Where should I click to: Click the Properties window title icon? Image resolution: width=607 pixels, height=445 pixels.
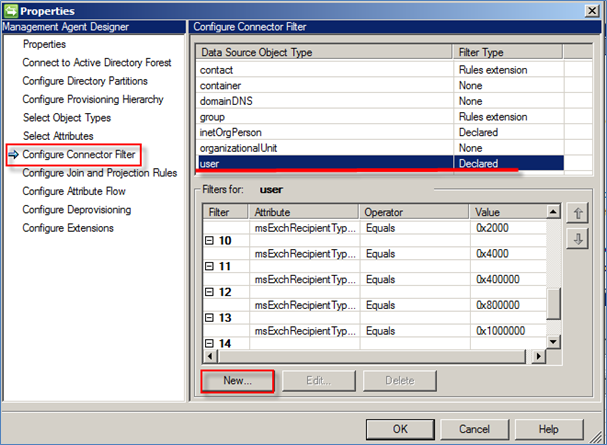tap(10, 10)
